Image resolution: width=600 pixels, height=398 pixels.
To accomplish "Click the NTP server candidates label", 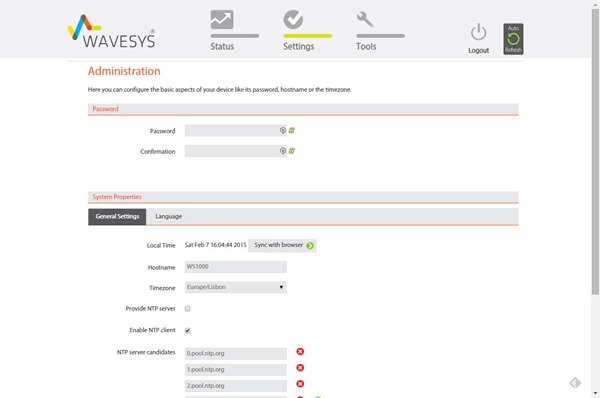I will pyautogui.click(x=146, y=352).
